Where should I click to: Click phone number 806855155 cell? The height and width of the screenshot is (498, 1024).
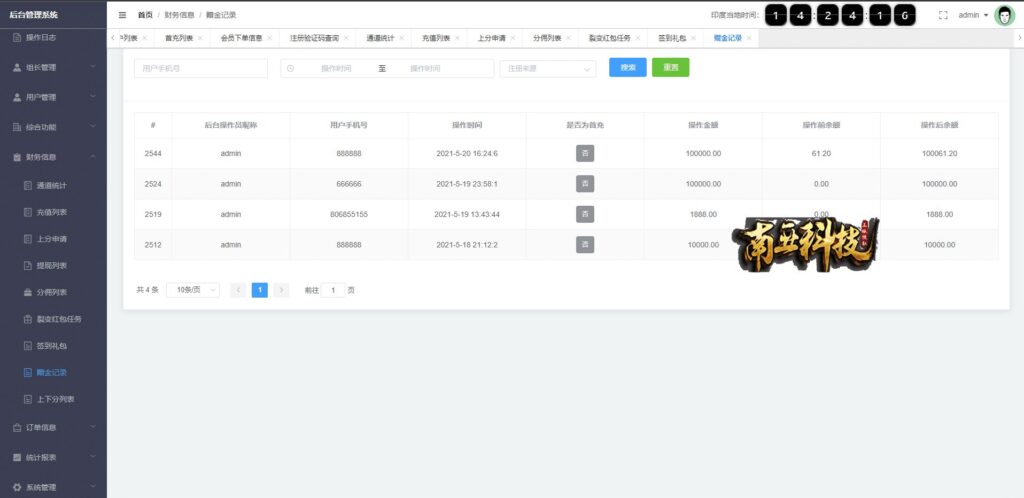349,214
